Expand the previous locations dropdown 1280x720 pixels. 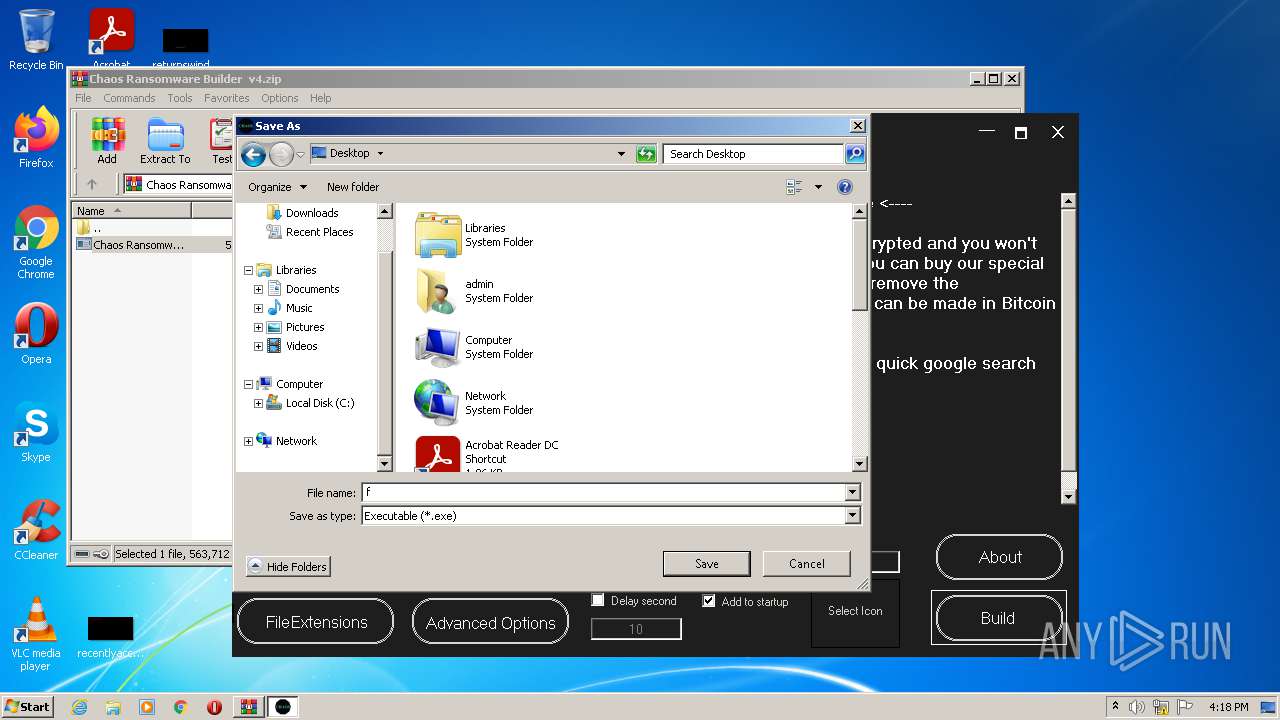pyautogui.click(x=621, y=154)
